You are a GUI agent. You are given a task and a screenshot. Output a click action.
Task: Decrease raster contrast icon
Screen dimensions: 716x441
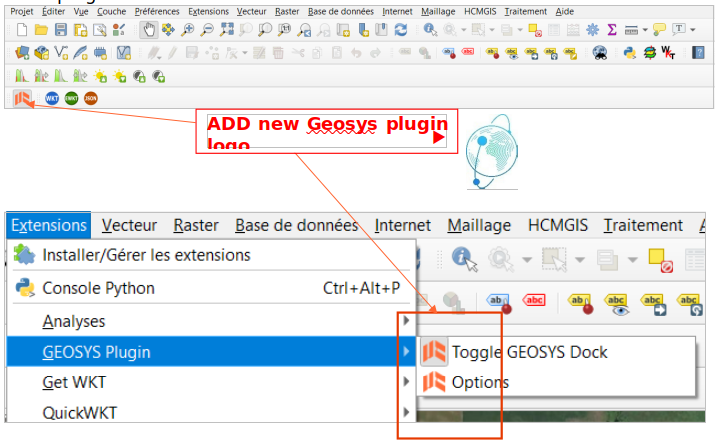coord(158,76)
